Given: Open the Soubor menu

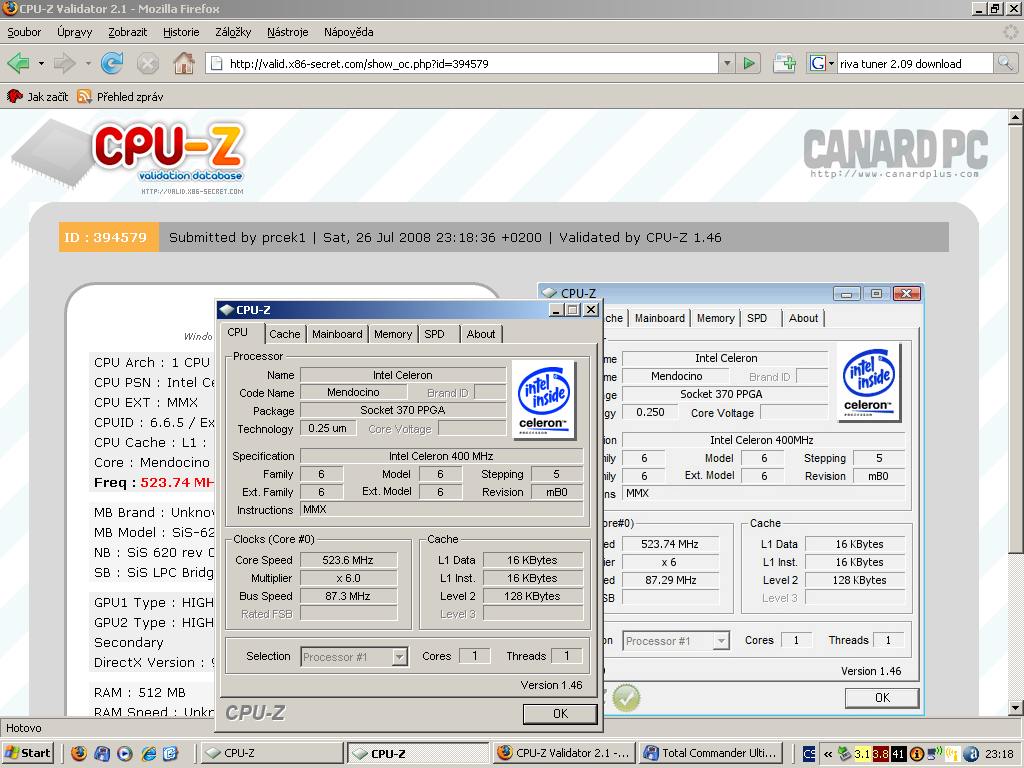Looking at the screenshot, I should 24,32.
